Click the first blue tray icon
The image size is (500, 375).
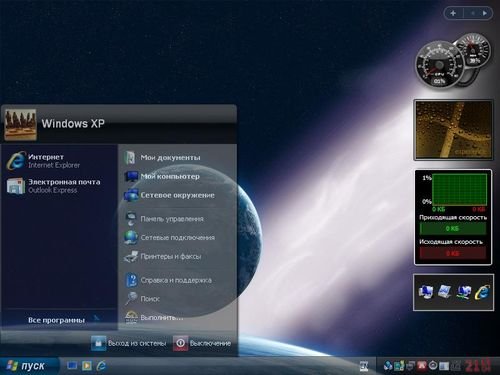(387, 366)
